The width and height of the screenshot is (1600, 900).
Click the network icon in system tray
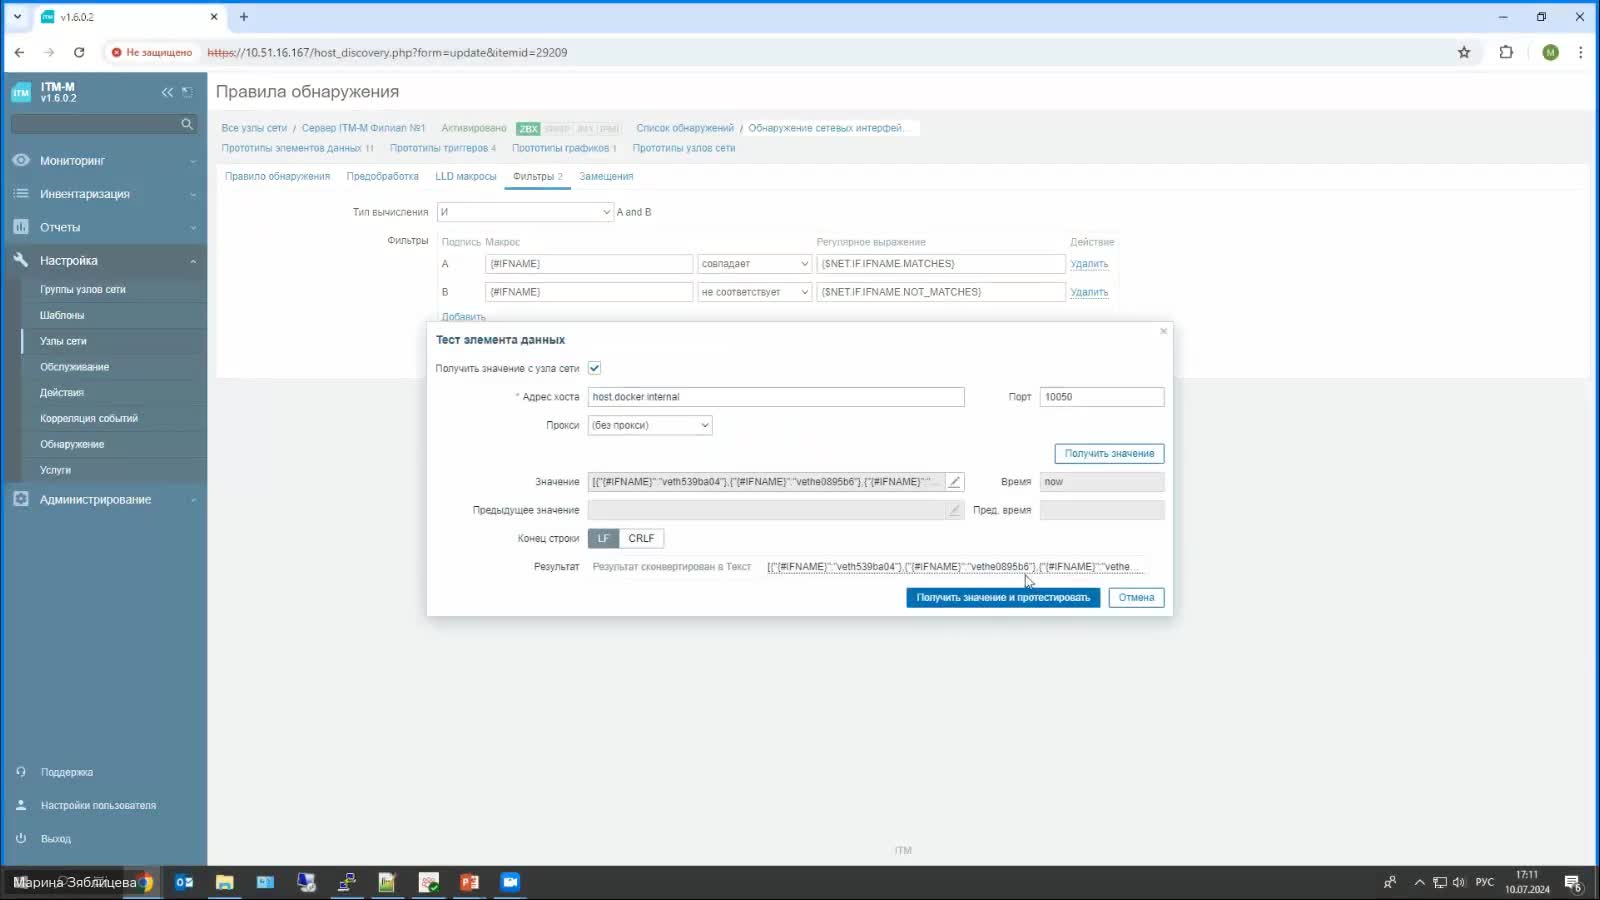point(1440,882)
